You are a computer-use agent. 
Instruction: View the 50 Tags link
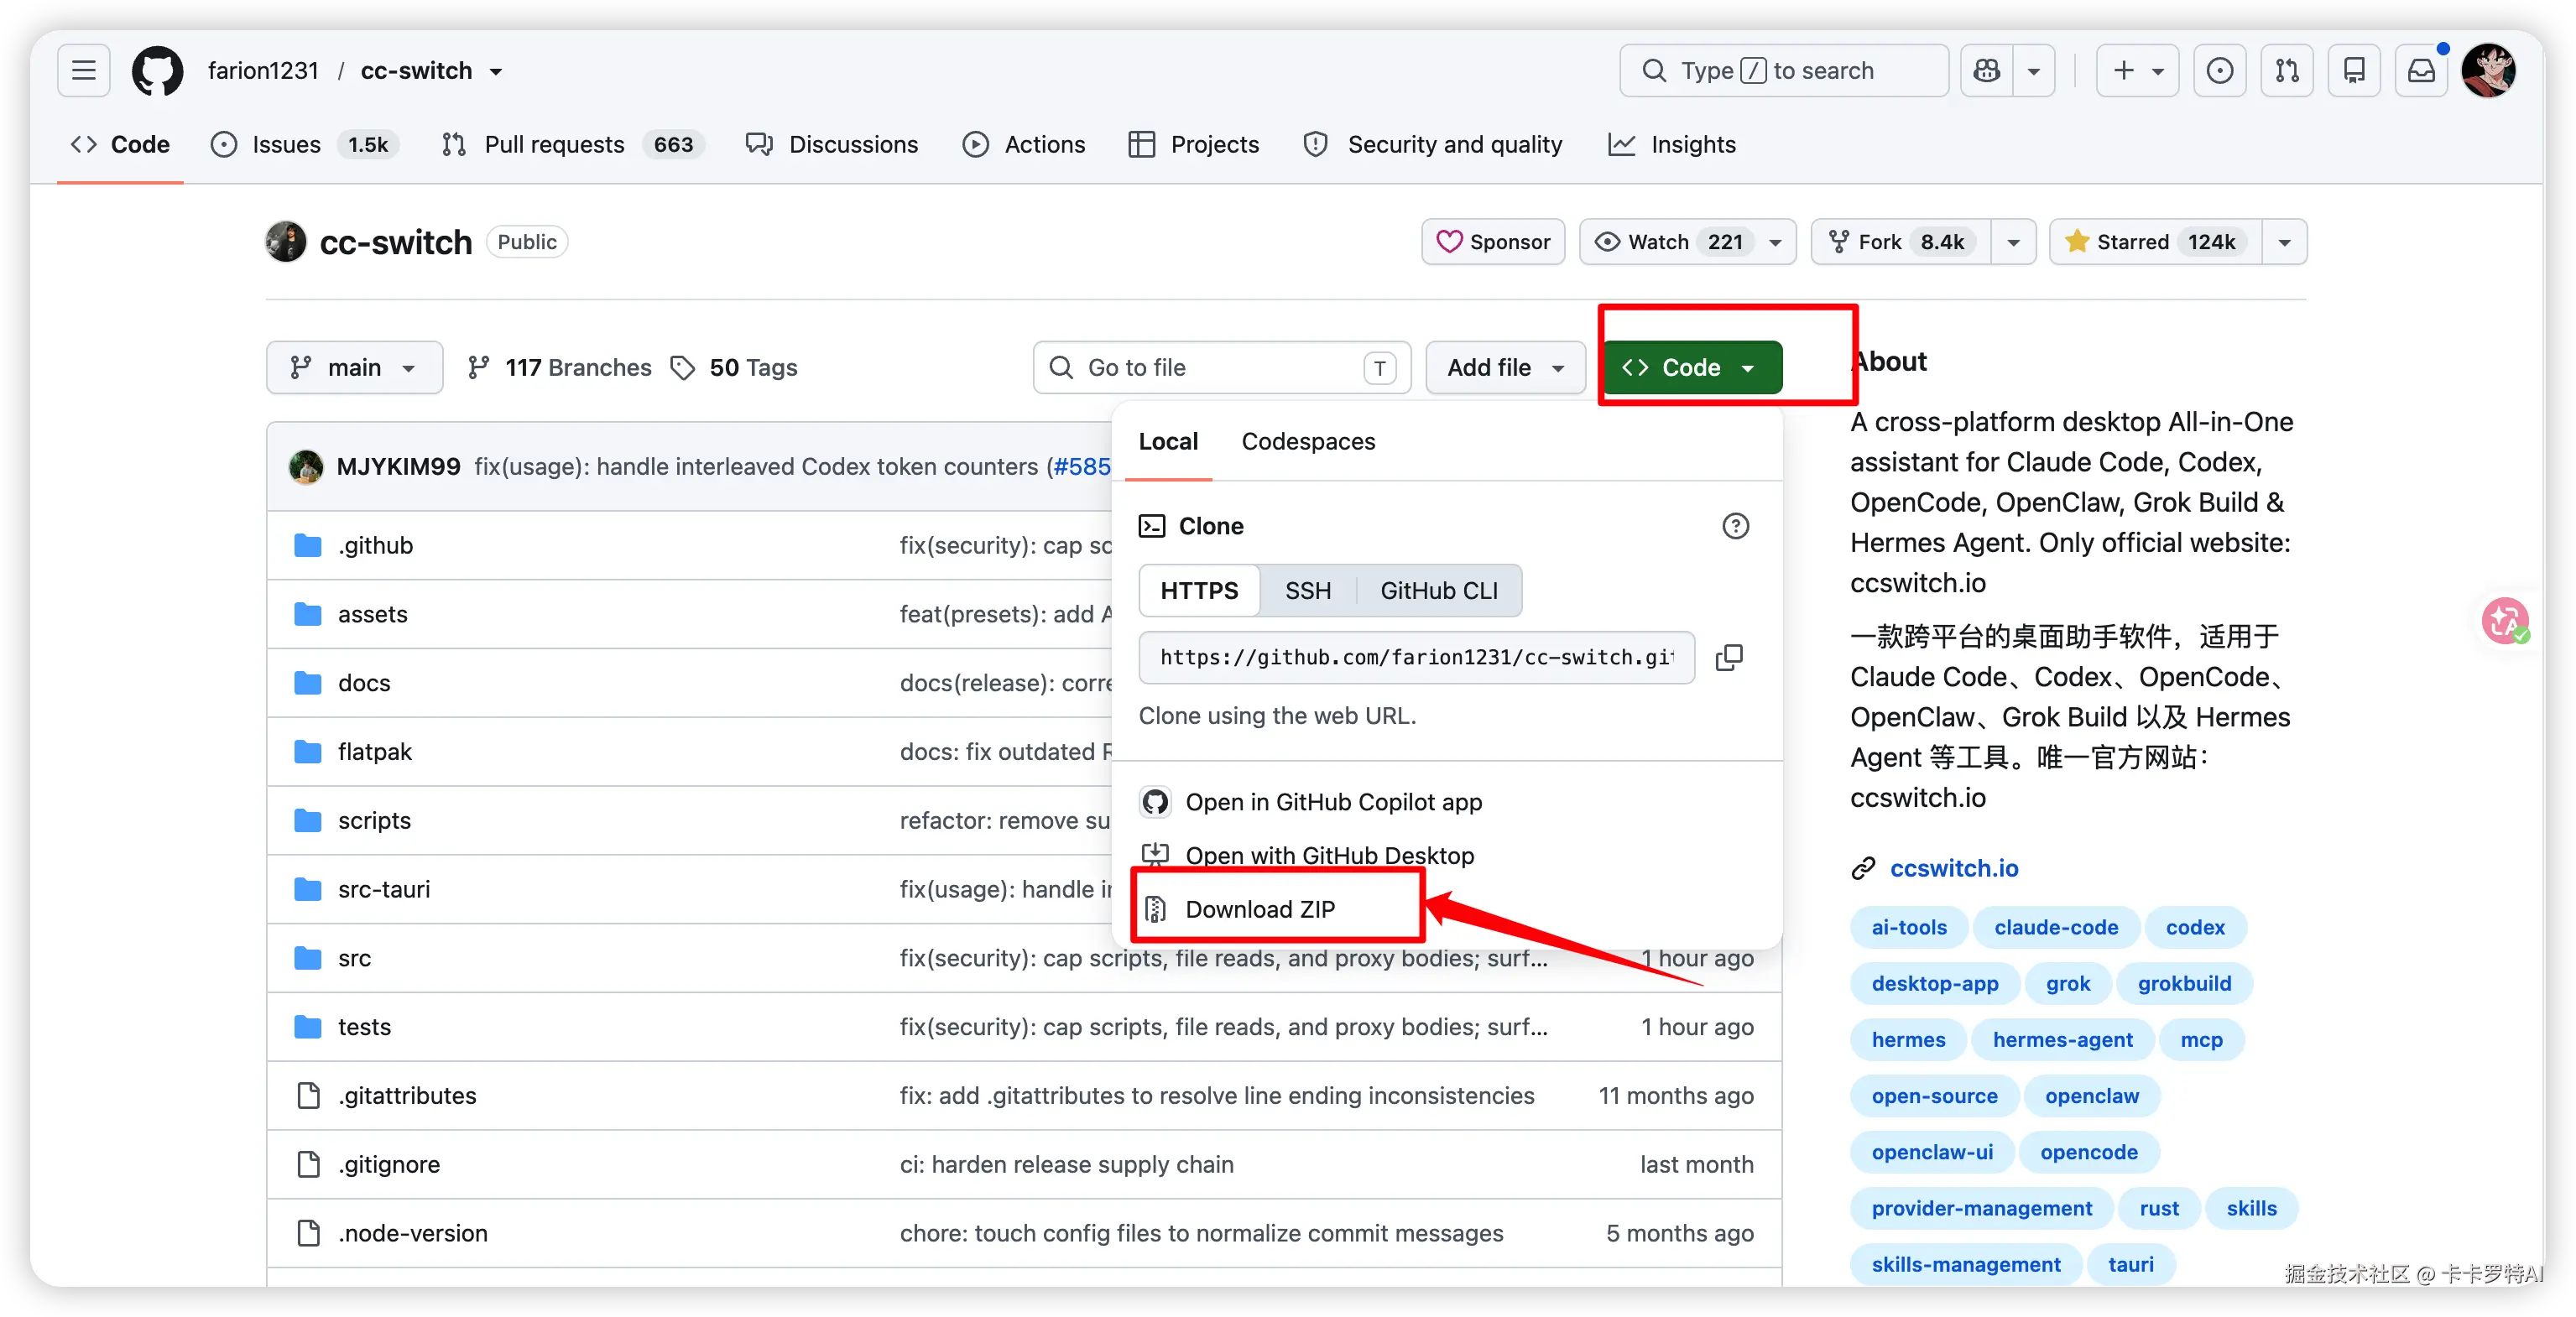point(734,368)
